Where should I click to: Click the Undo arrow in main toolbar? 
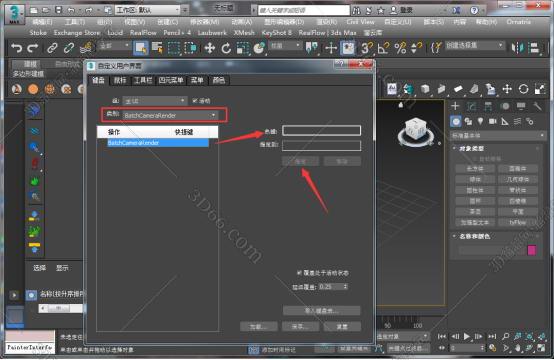[16, 48]
